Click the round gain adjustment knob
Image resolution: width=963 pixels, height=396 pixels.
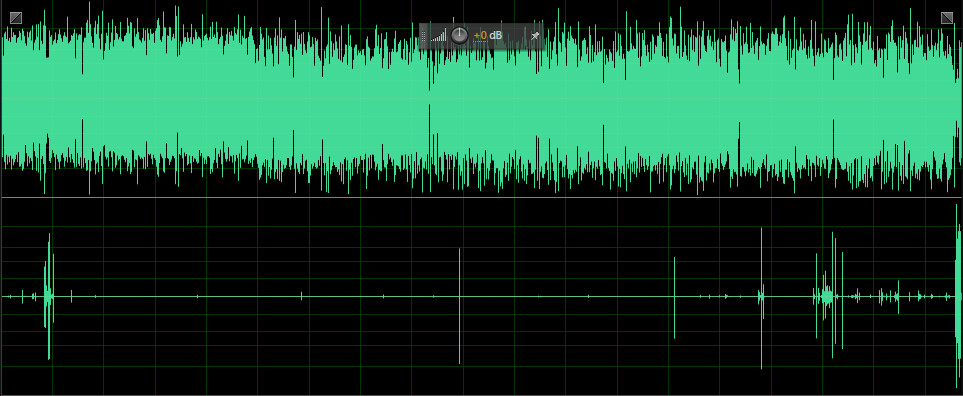(x=459, y=36)
